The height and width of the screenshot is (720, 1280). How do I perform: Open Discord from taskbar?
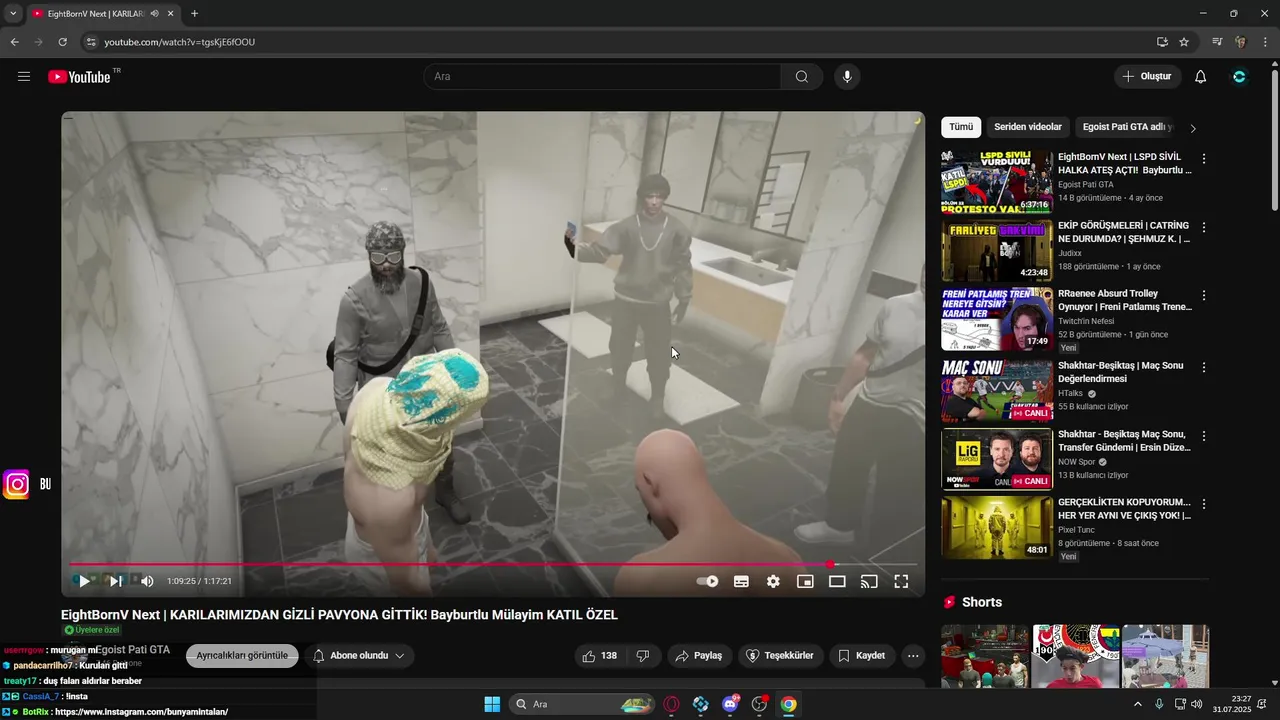[x=730, y=704]
